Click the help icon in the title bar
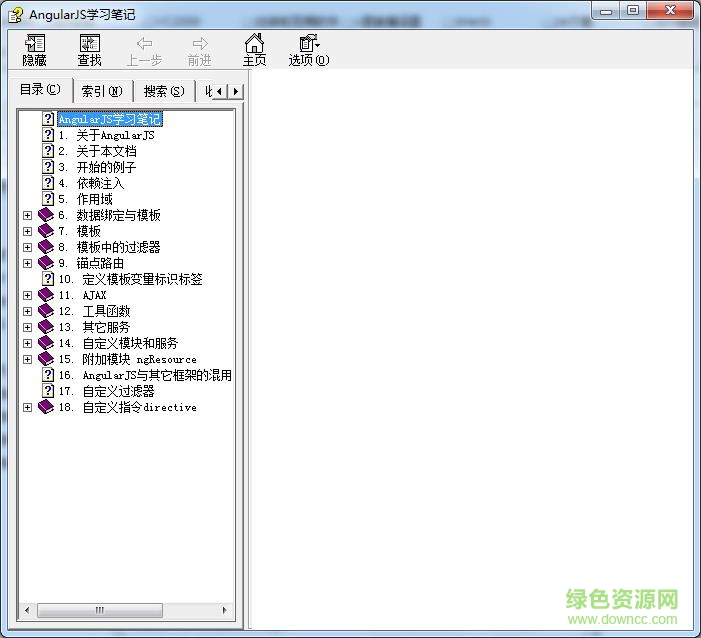Image resolution: width=701 pixels, height=638 pixels. click(x=16, y=15)
